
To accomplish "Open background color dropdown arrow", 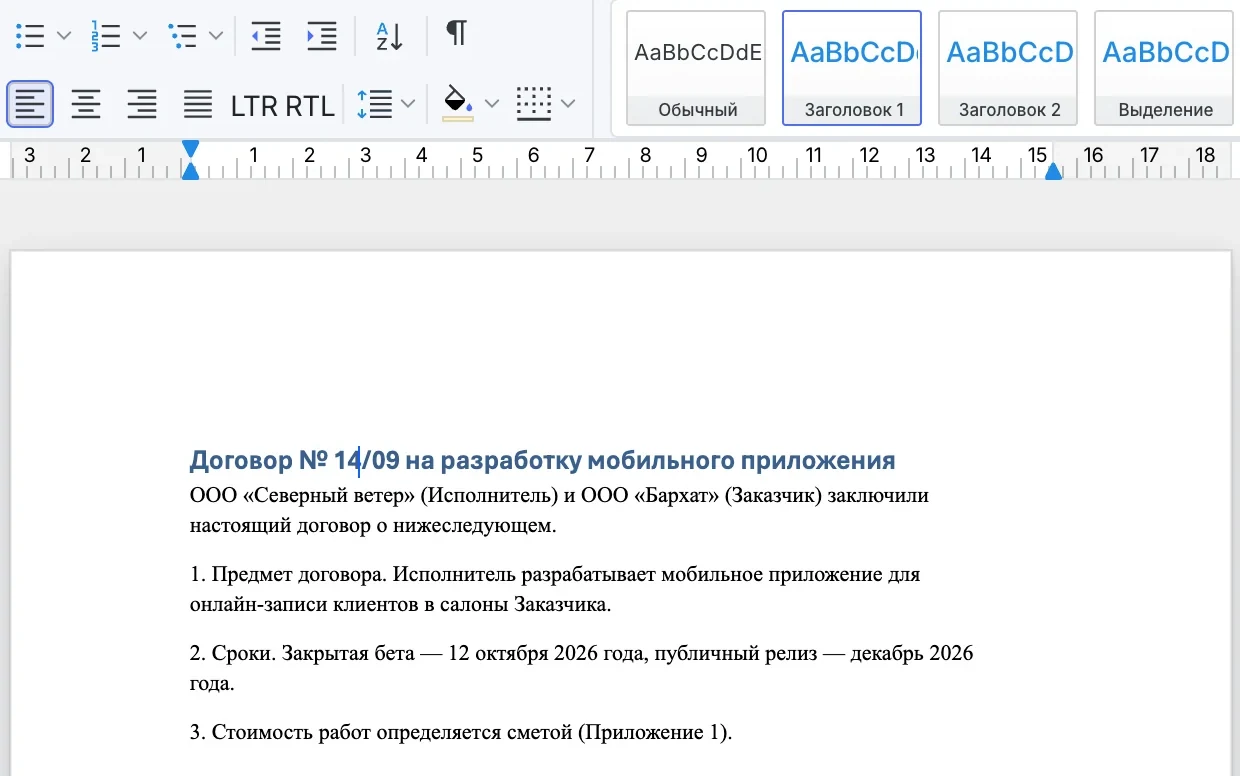I will coord(491,104).
